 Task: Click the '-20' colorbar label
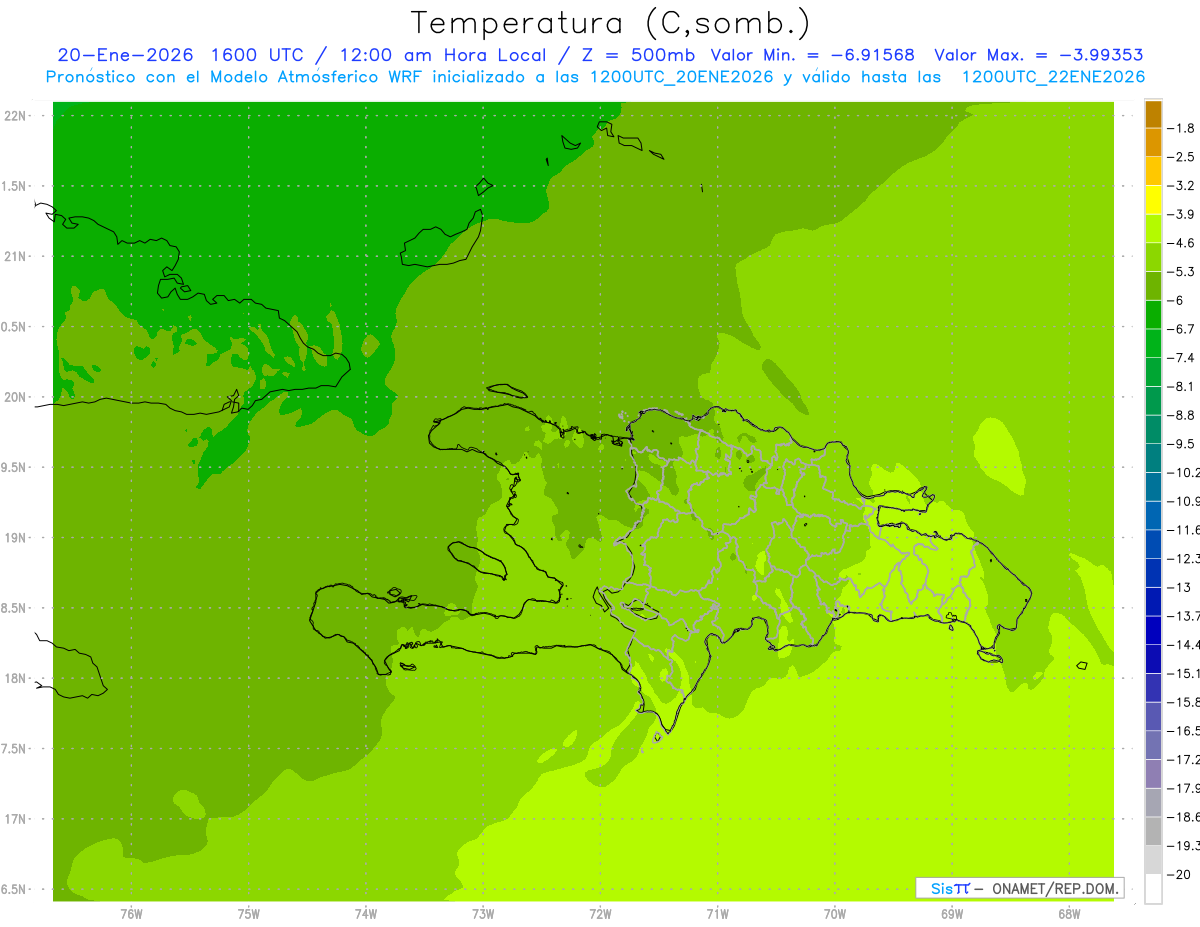[1179, 874]
